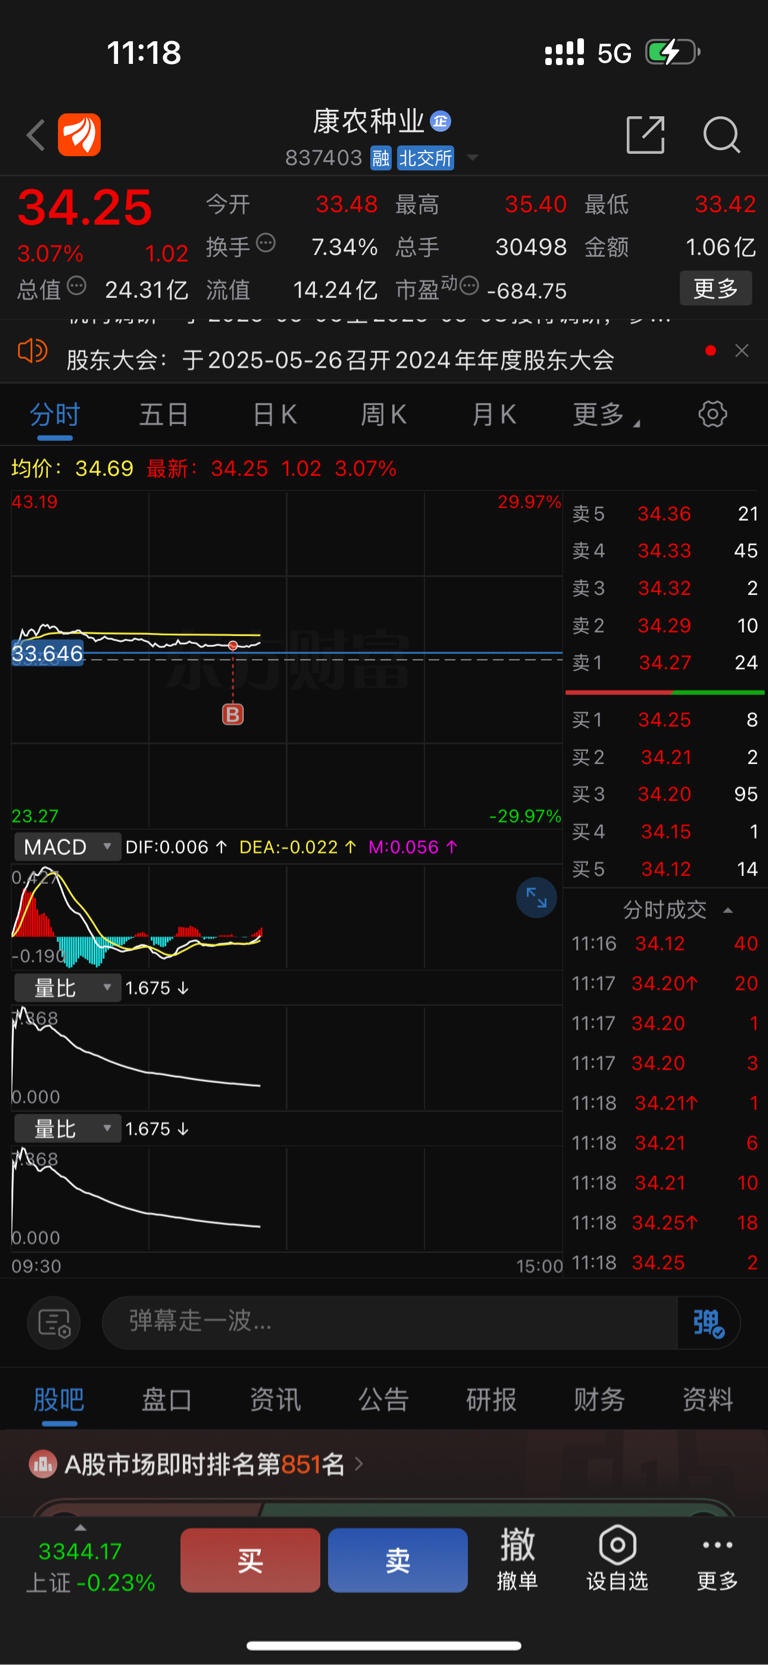Open the 研报 tab
This screenshot has width=768, height=1665.
tap(491, 1399)
